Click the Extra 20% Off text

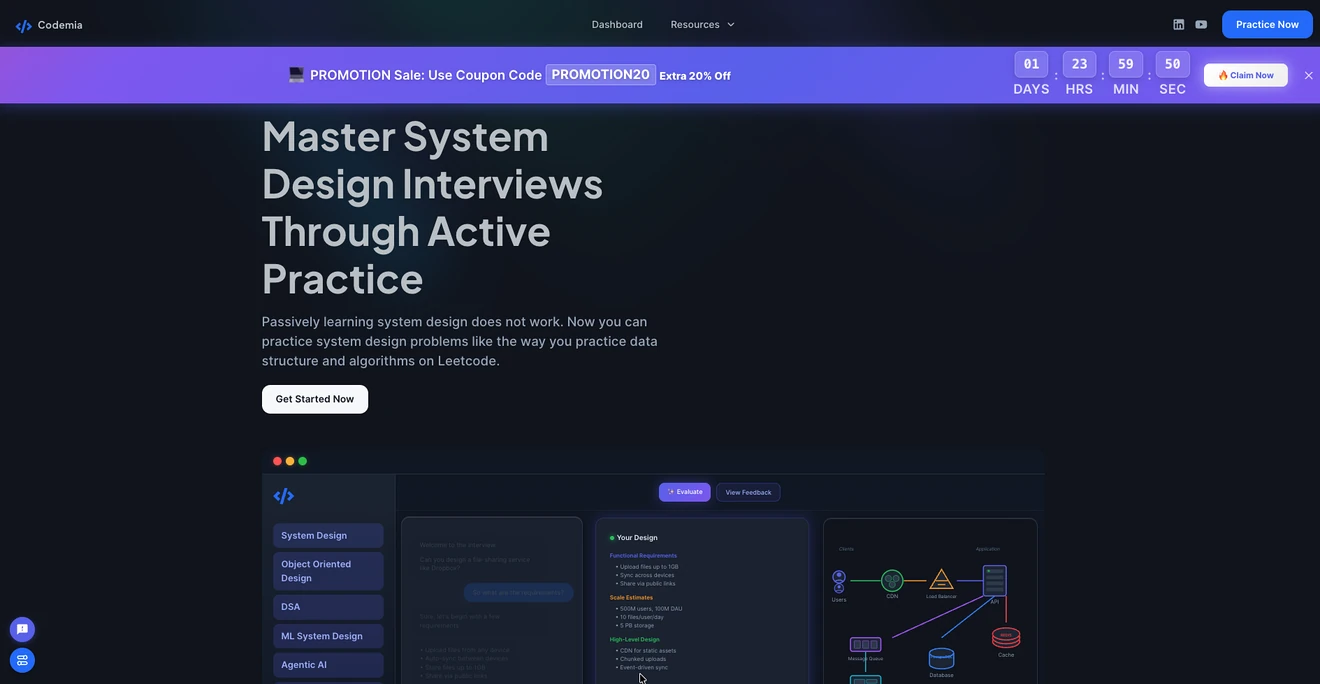point(695,76)
